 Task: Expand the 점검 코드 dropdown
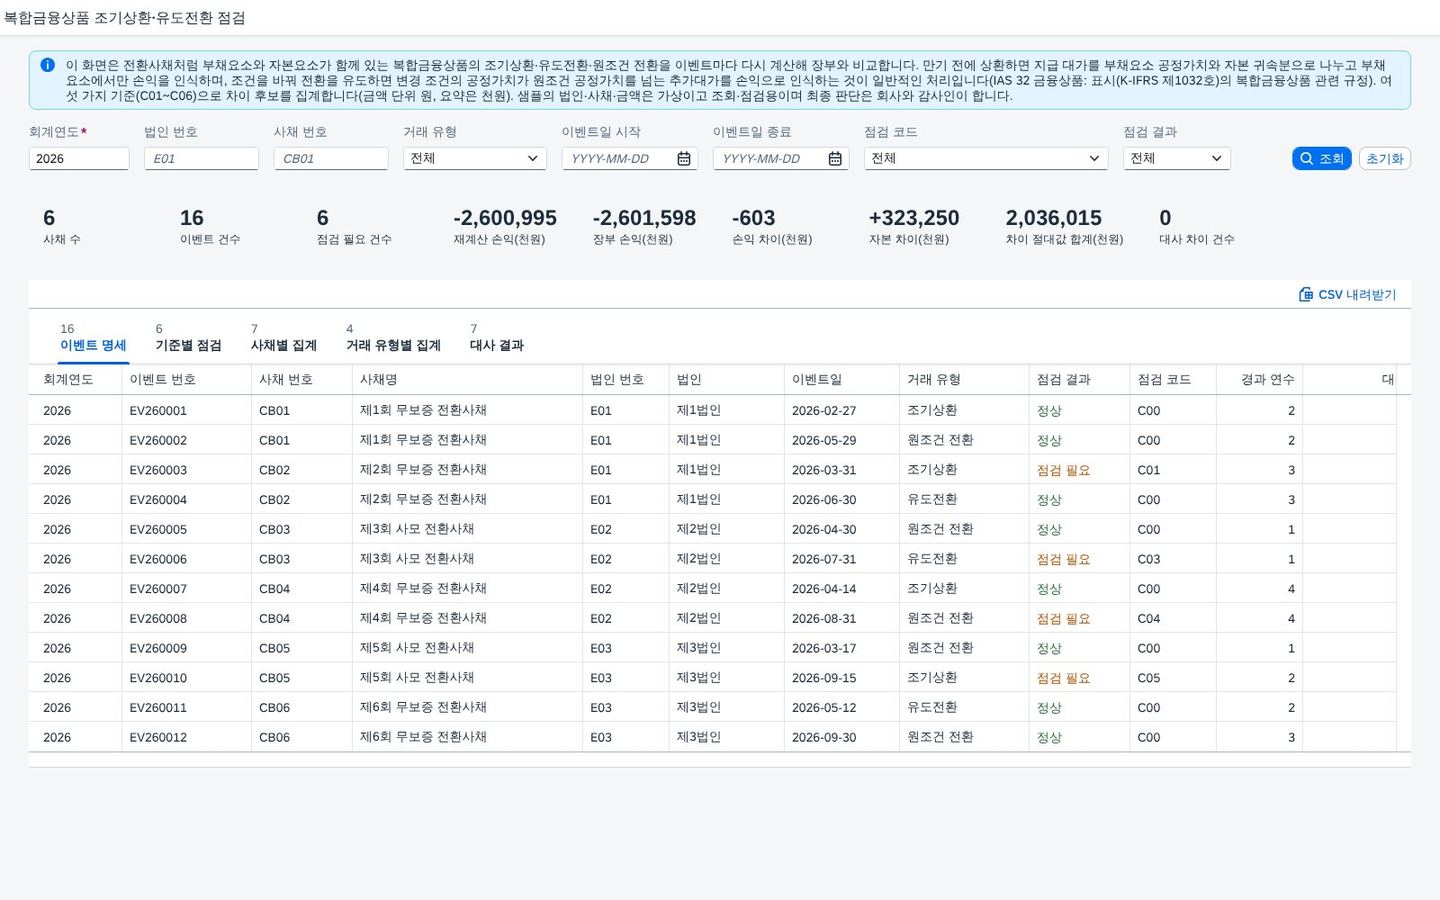(x=986, y=159)
